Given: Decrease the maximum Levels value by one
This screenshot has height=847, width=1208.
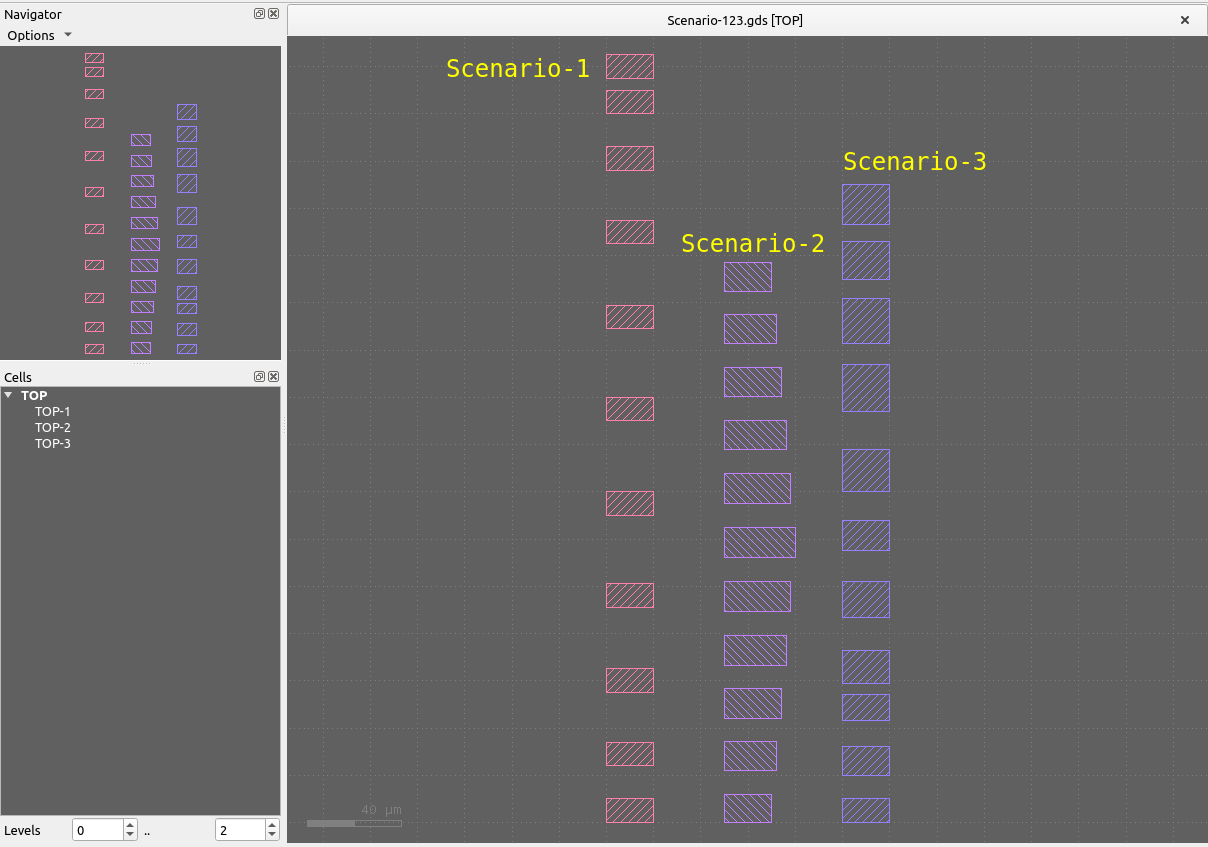Looking at the screenshot, I should (271, 835).
